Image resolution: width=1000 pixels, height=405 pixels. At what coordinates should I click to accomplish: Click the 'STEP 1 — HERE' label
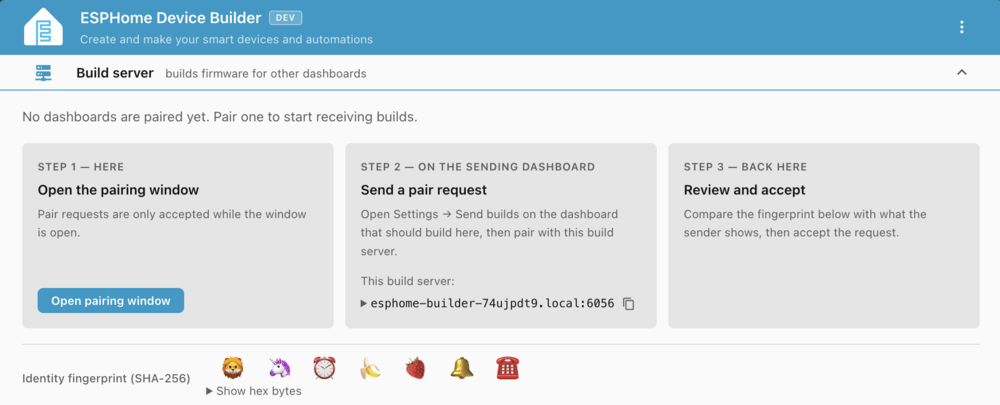click(x=81, y=167)
